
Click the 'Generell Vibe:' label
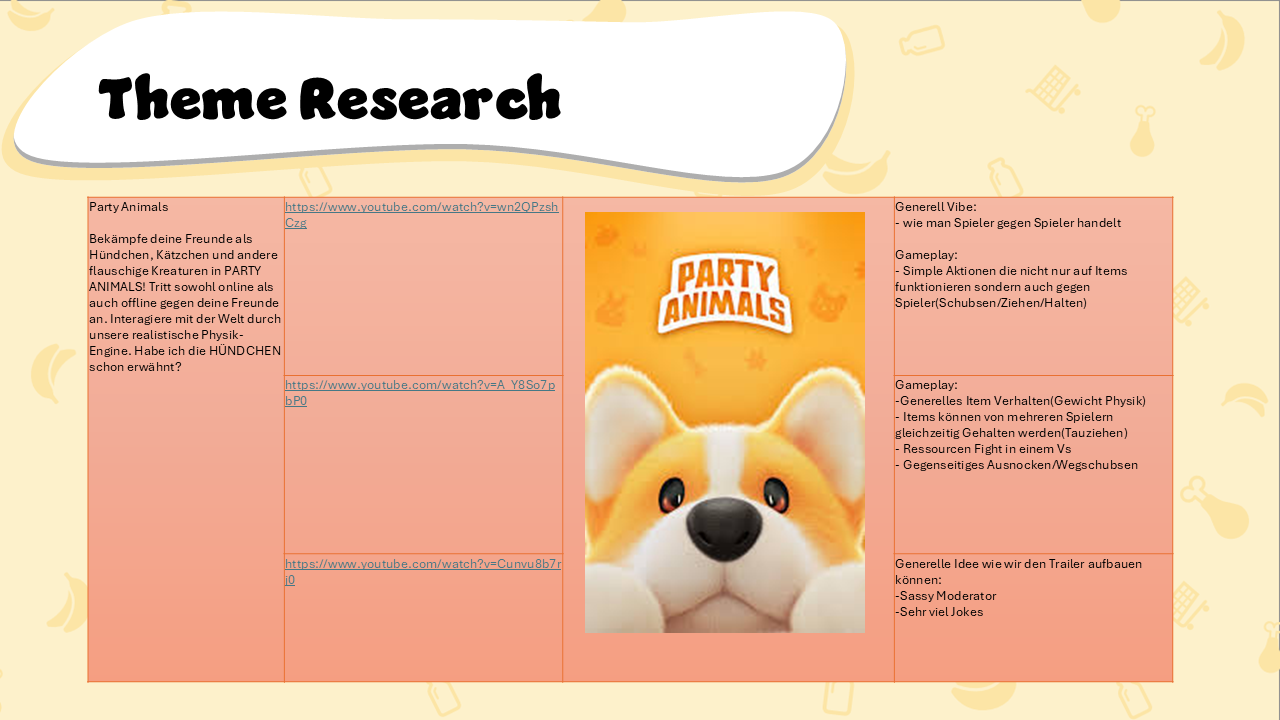click(936, 207)
